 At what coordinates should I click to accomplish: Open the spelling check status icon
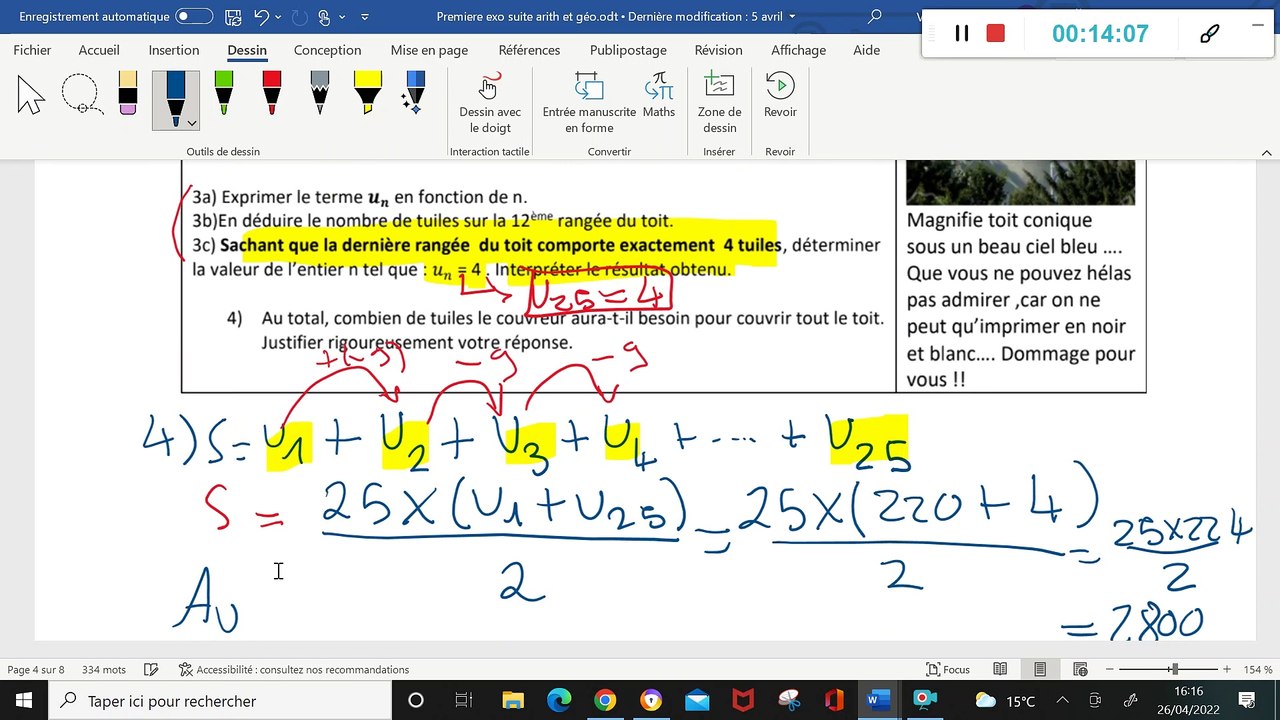(151, 670)
